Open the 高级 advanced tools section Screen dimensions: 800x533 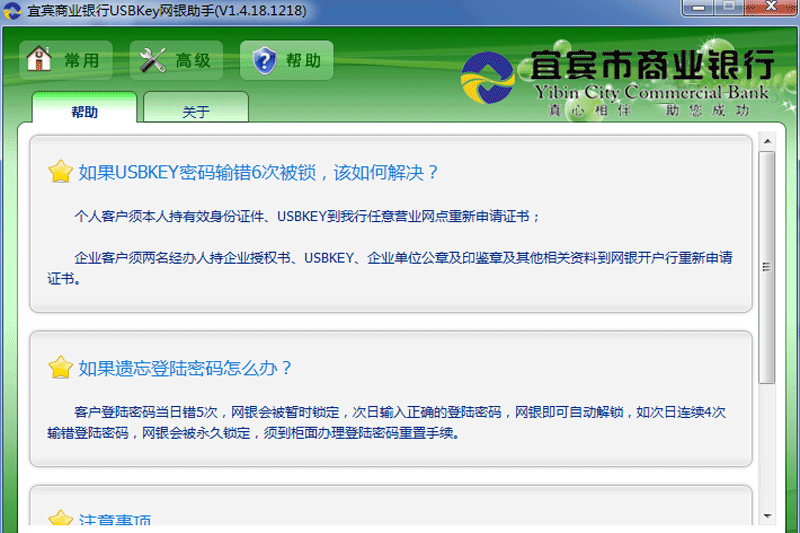[177, 60]
